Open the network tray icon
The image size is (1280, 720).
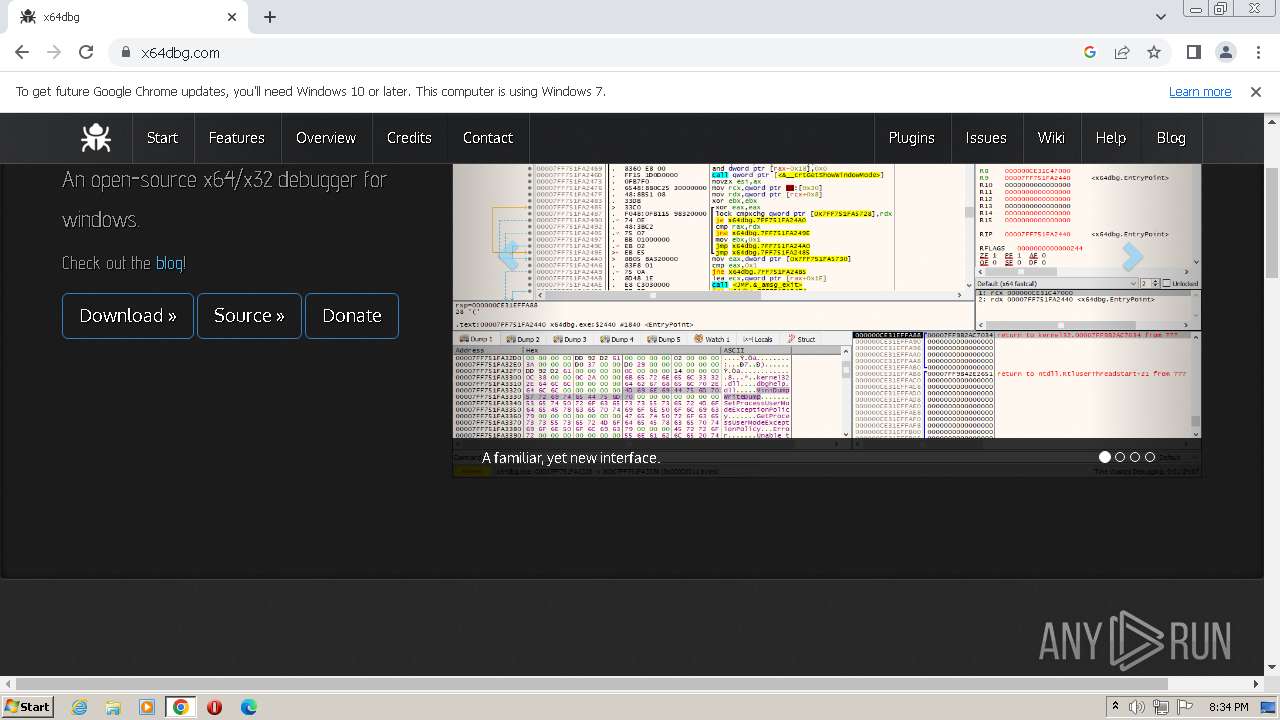[x=1161, y=707]
